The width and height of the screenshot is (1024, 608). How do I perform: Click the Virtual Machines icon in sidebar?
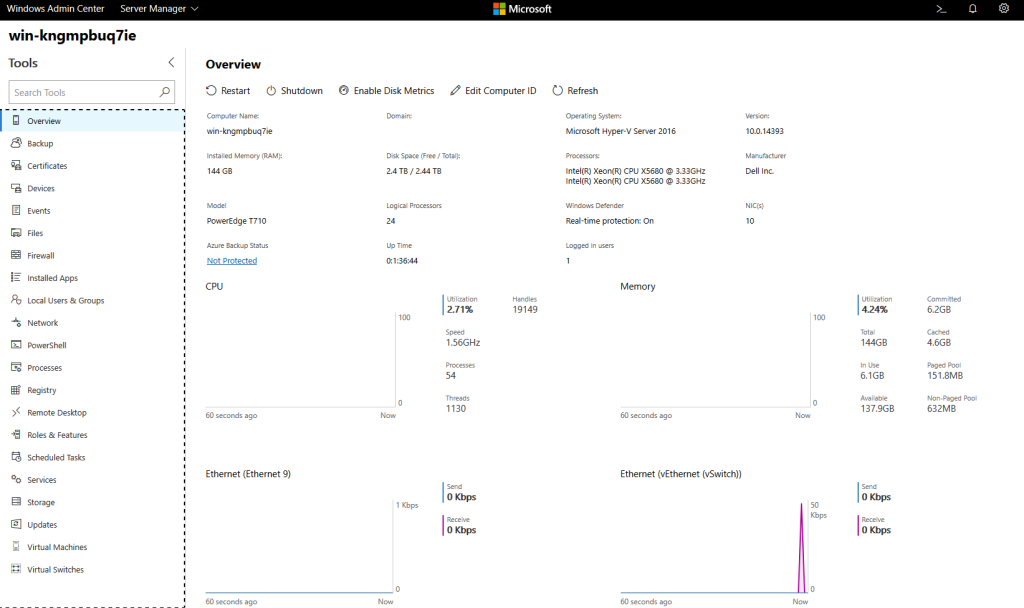tap(16, 547)
